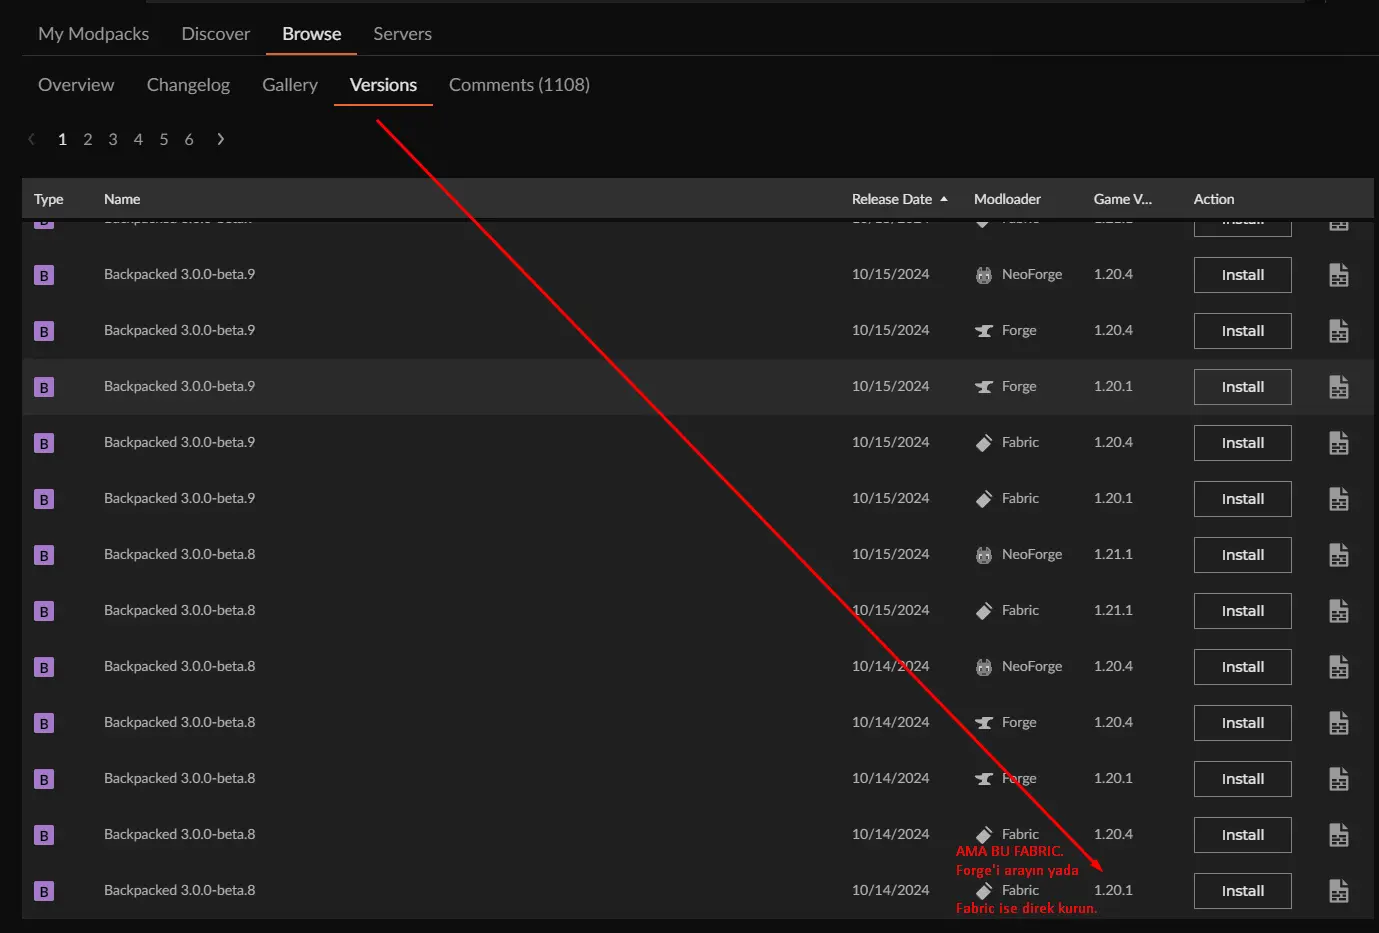Screen dimensions: 1379x933
Task: Open file details icon for beta.8 NeoForge 1.20.4
Action: click(x=1339, y=667)
